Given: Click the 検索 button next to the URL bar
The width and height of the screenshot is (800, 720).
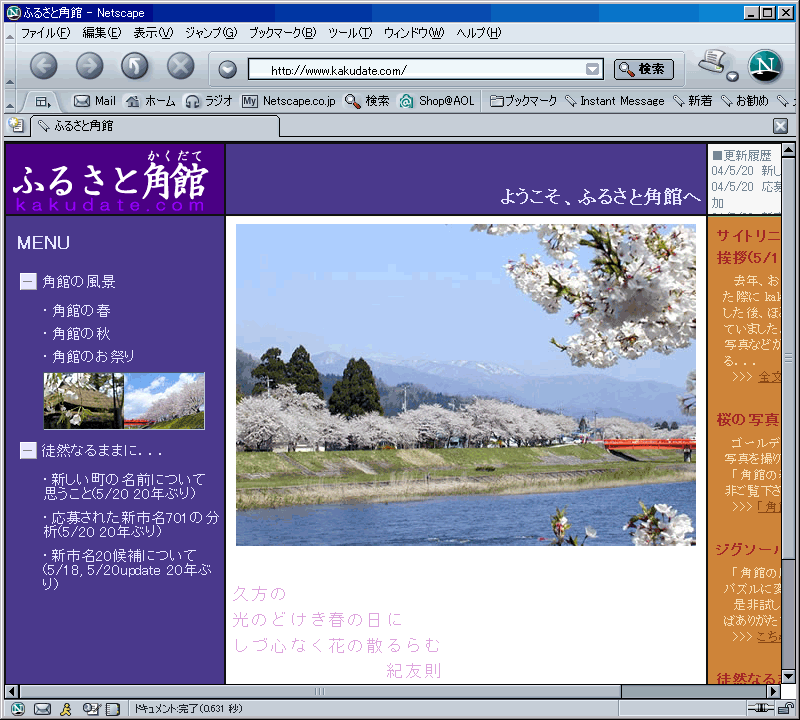Looking at the screenshot, I should click(x=644, y=69).
